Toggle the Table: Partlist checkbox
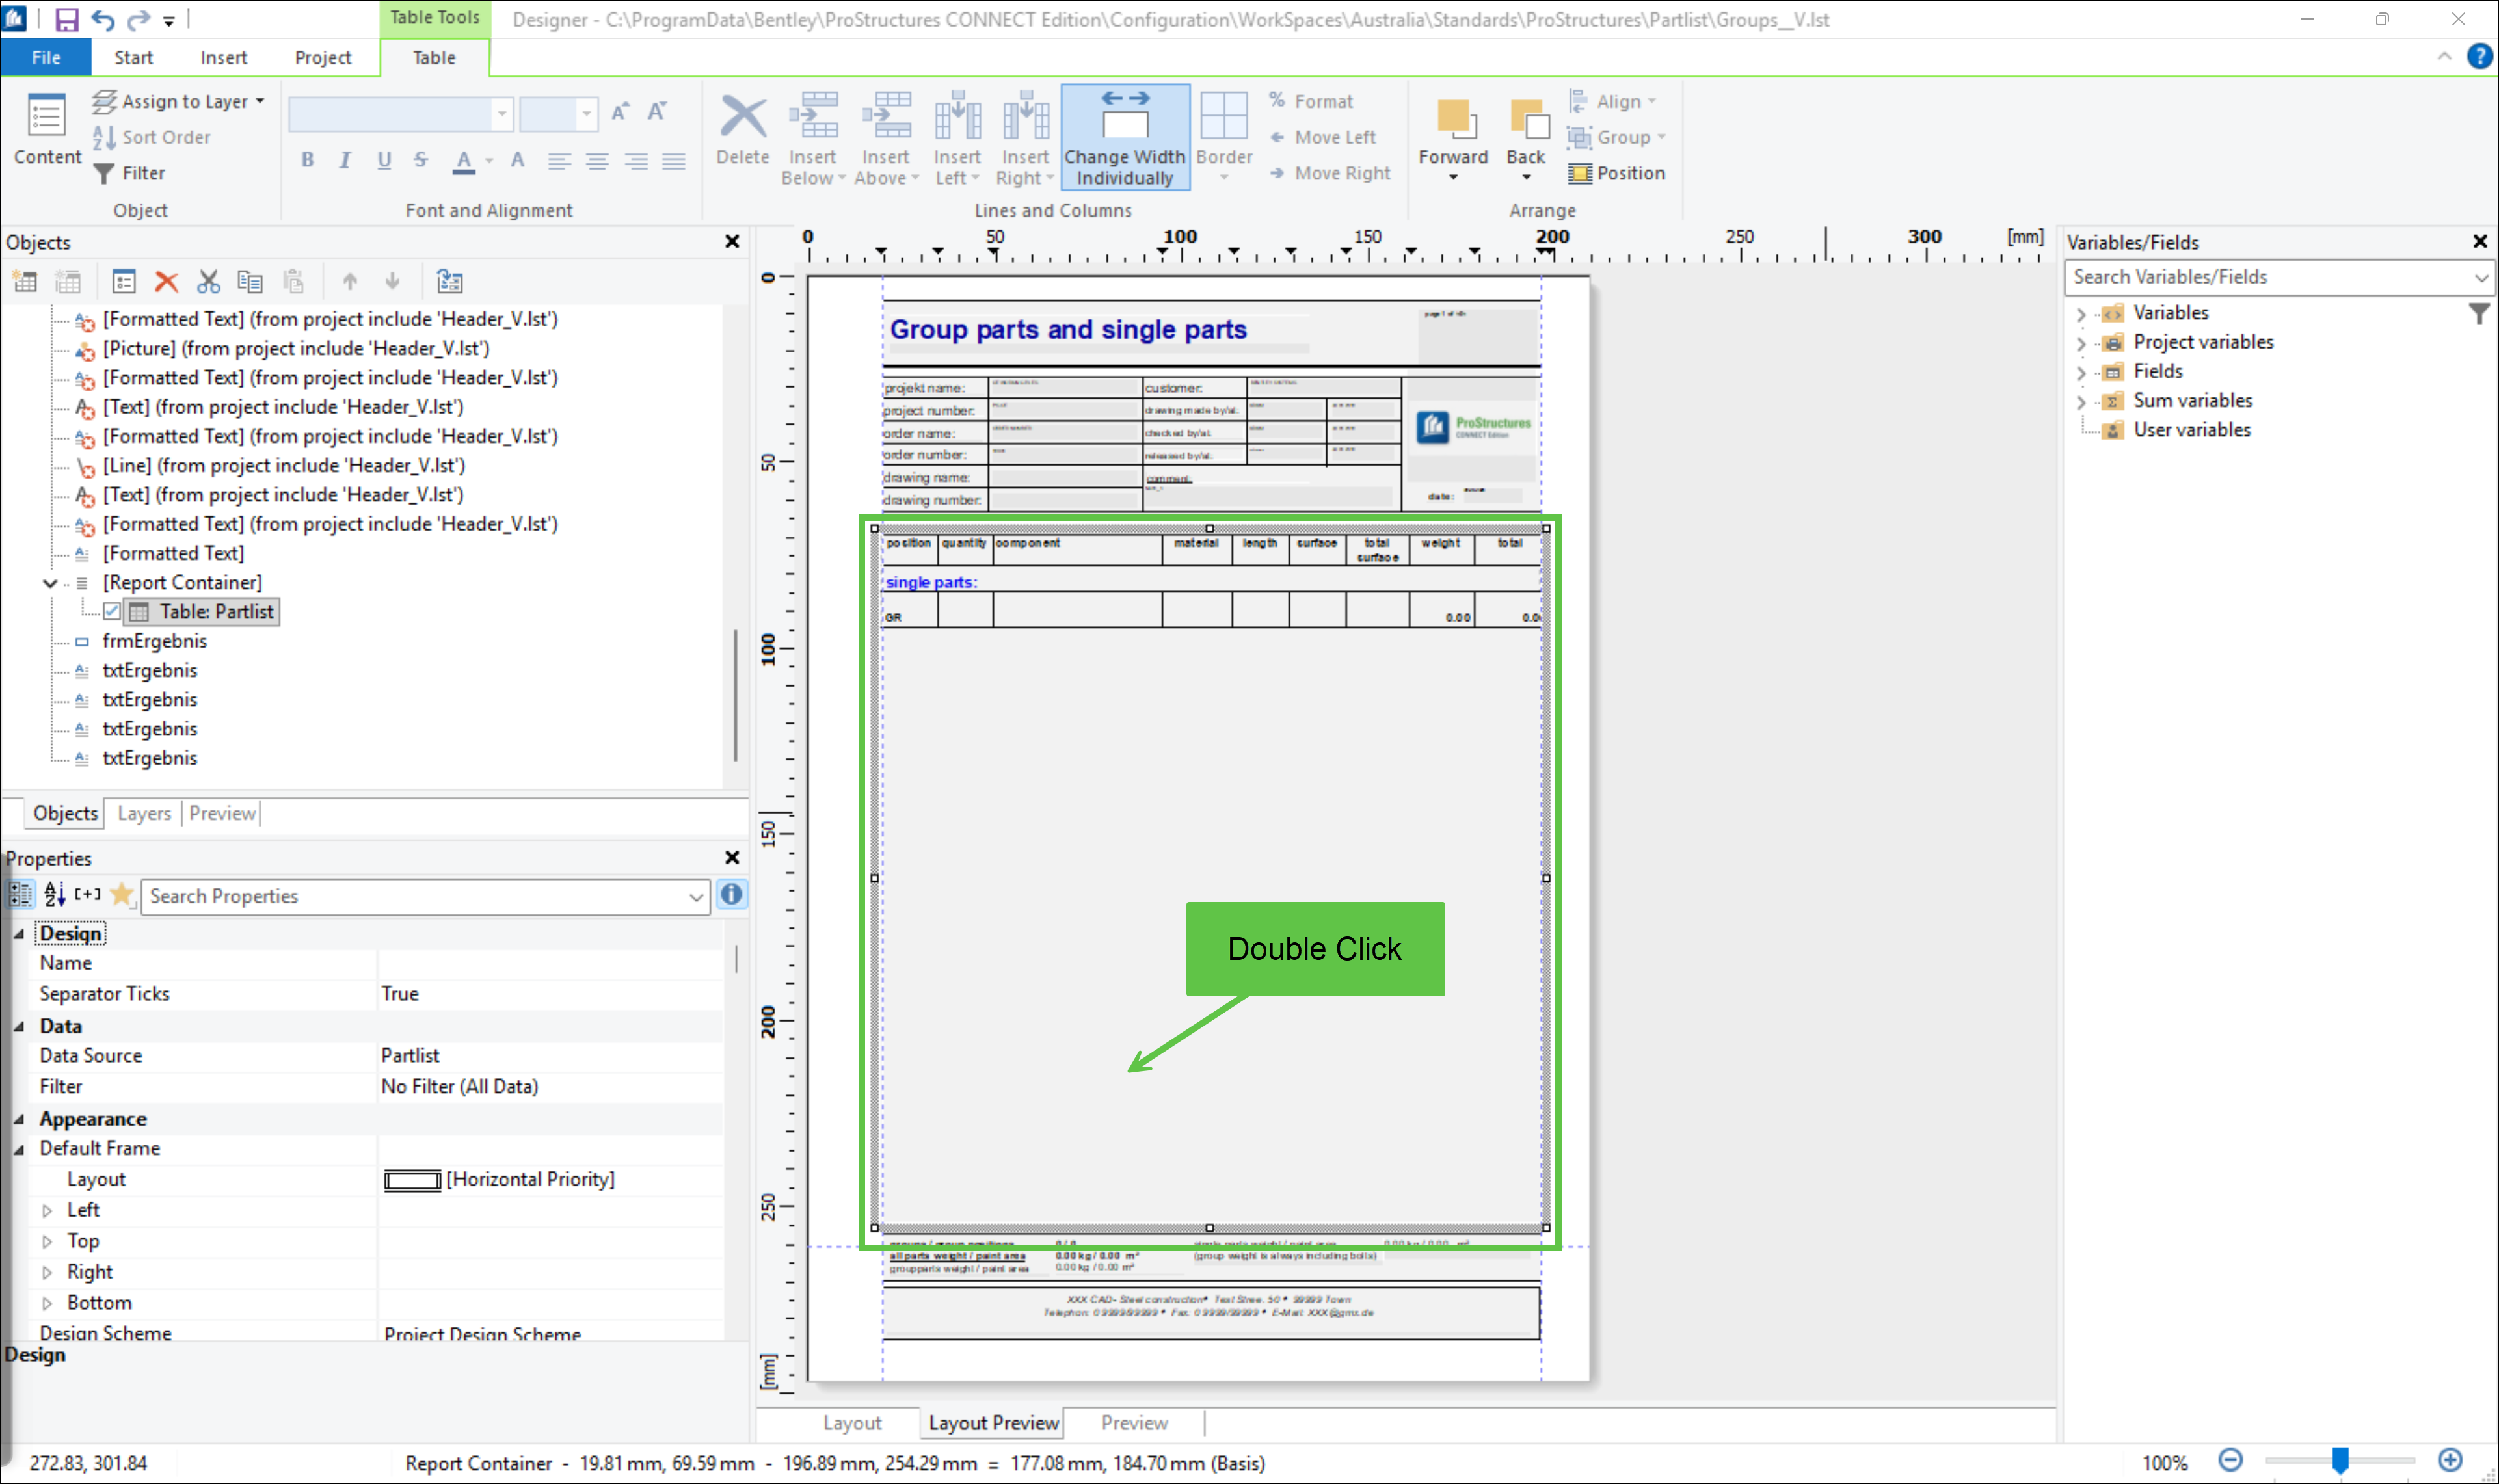This screenshot has width=2499, height=1484. (x=112, y=611)
